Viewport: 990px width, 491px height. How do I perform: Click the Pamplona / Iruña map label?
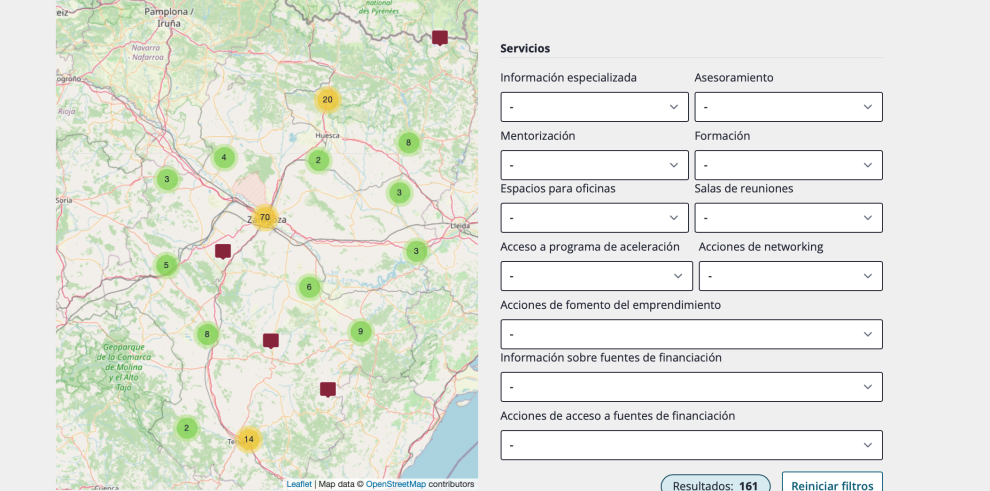pyautogui.click(x=169, y=17)
